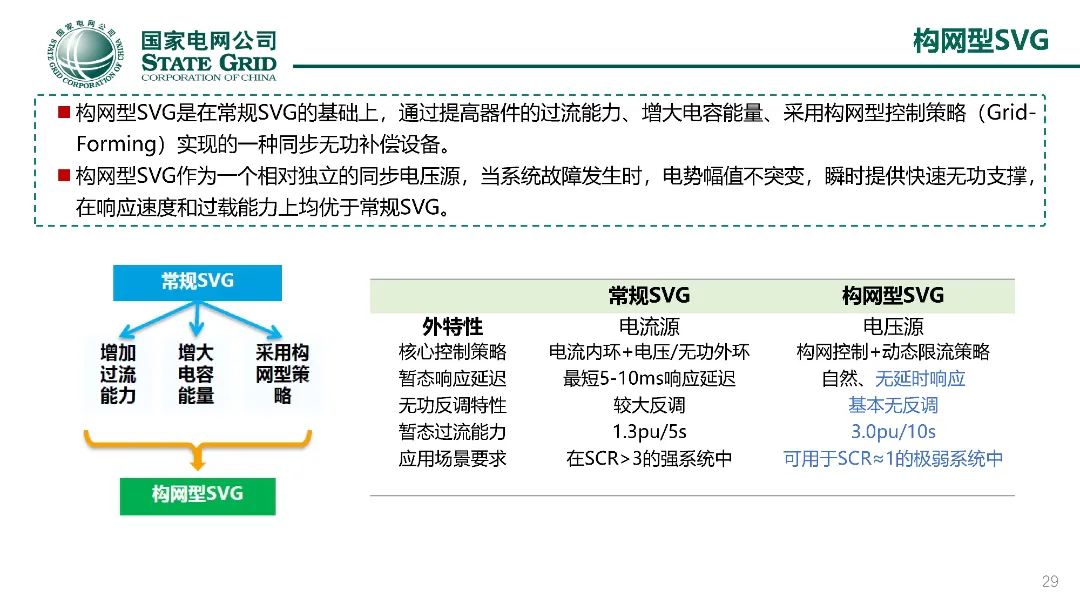
Task: Select the blue 常规SVG box
Action: click(197, 282)
